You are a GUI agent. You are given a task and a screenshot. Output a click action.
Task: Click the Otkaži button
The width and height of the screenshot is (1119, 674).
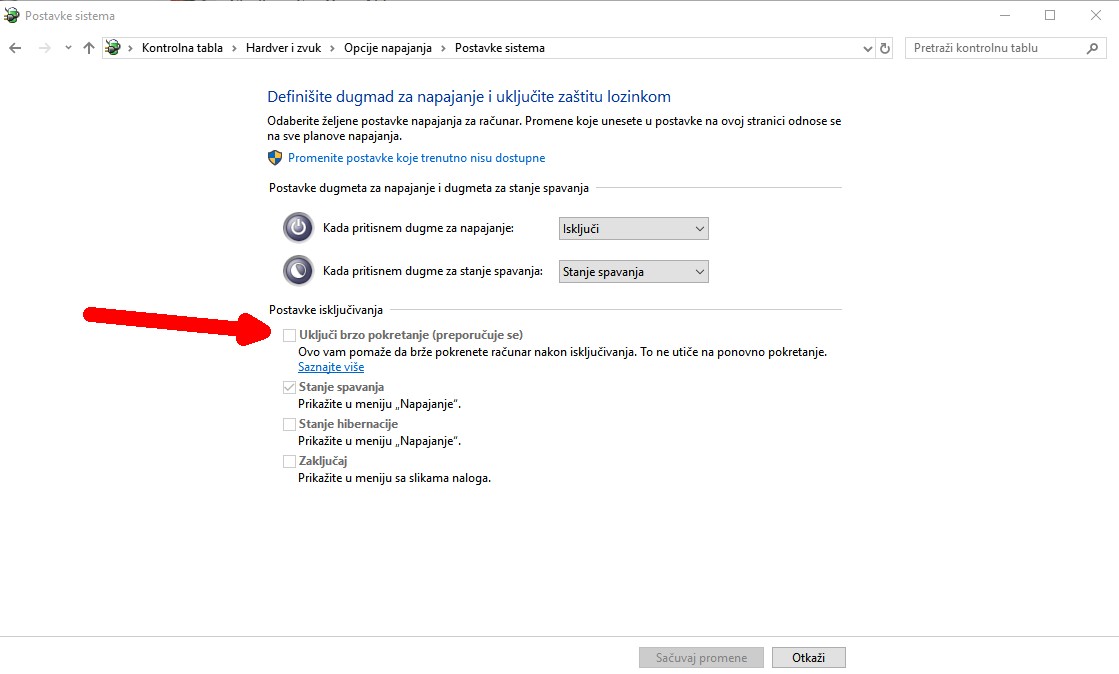[x=808, y=658]
